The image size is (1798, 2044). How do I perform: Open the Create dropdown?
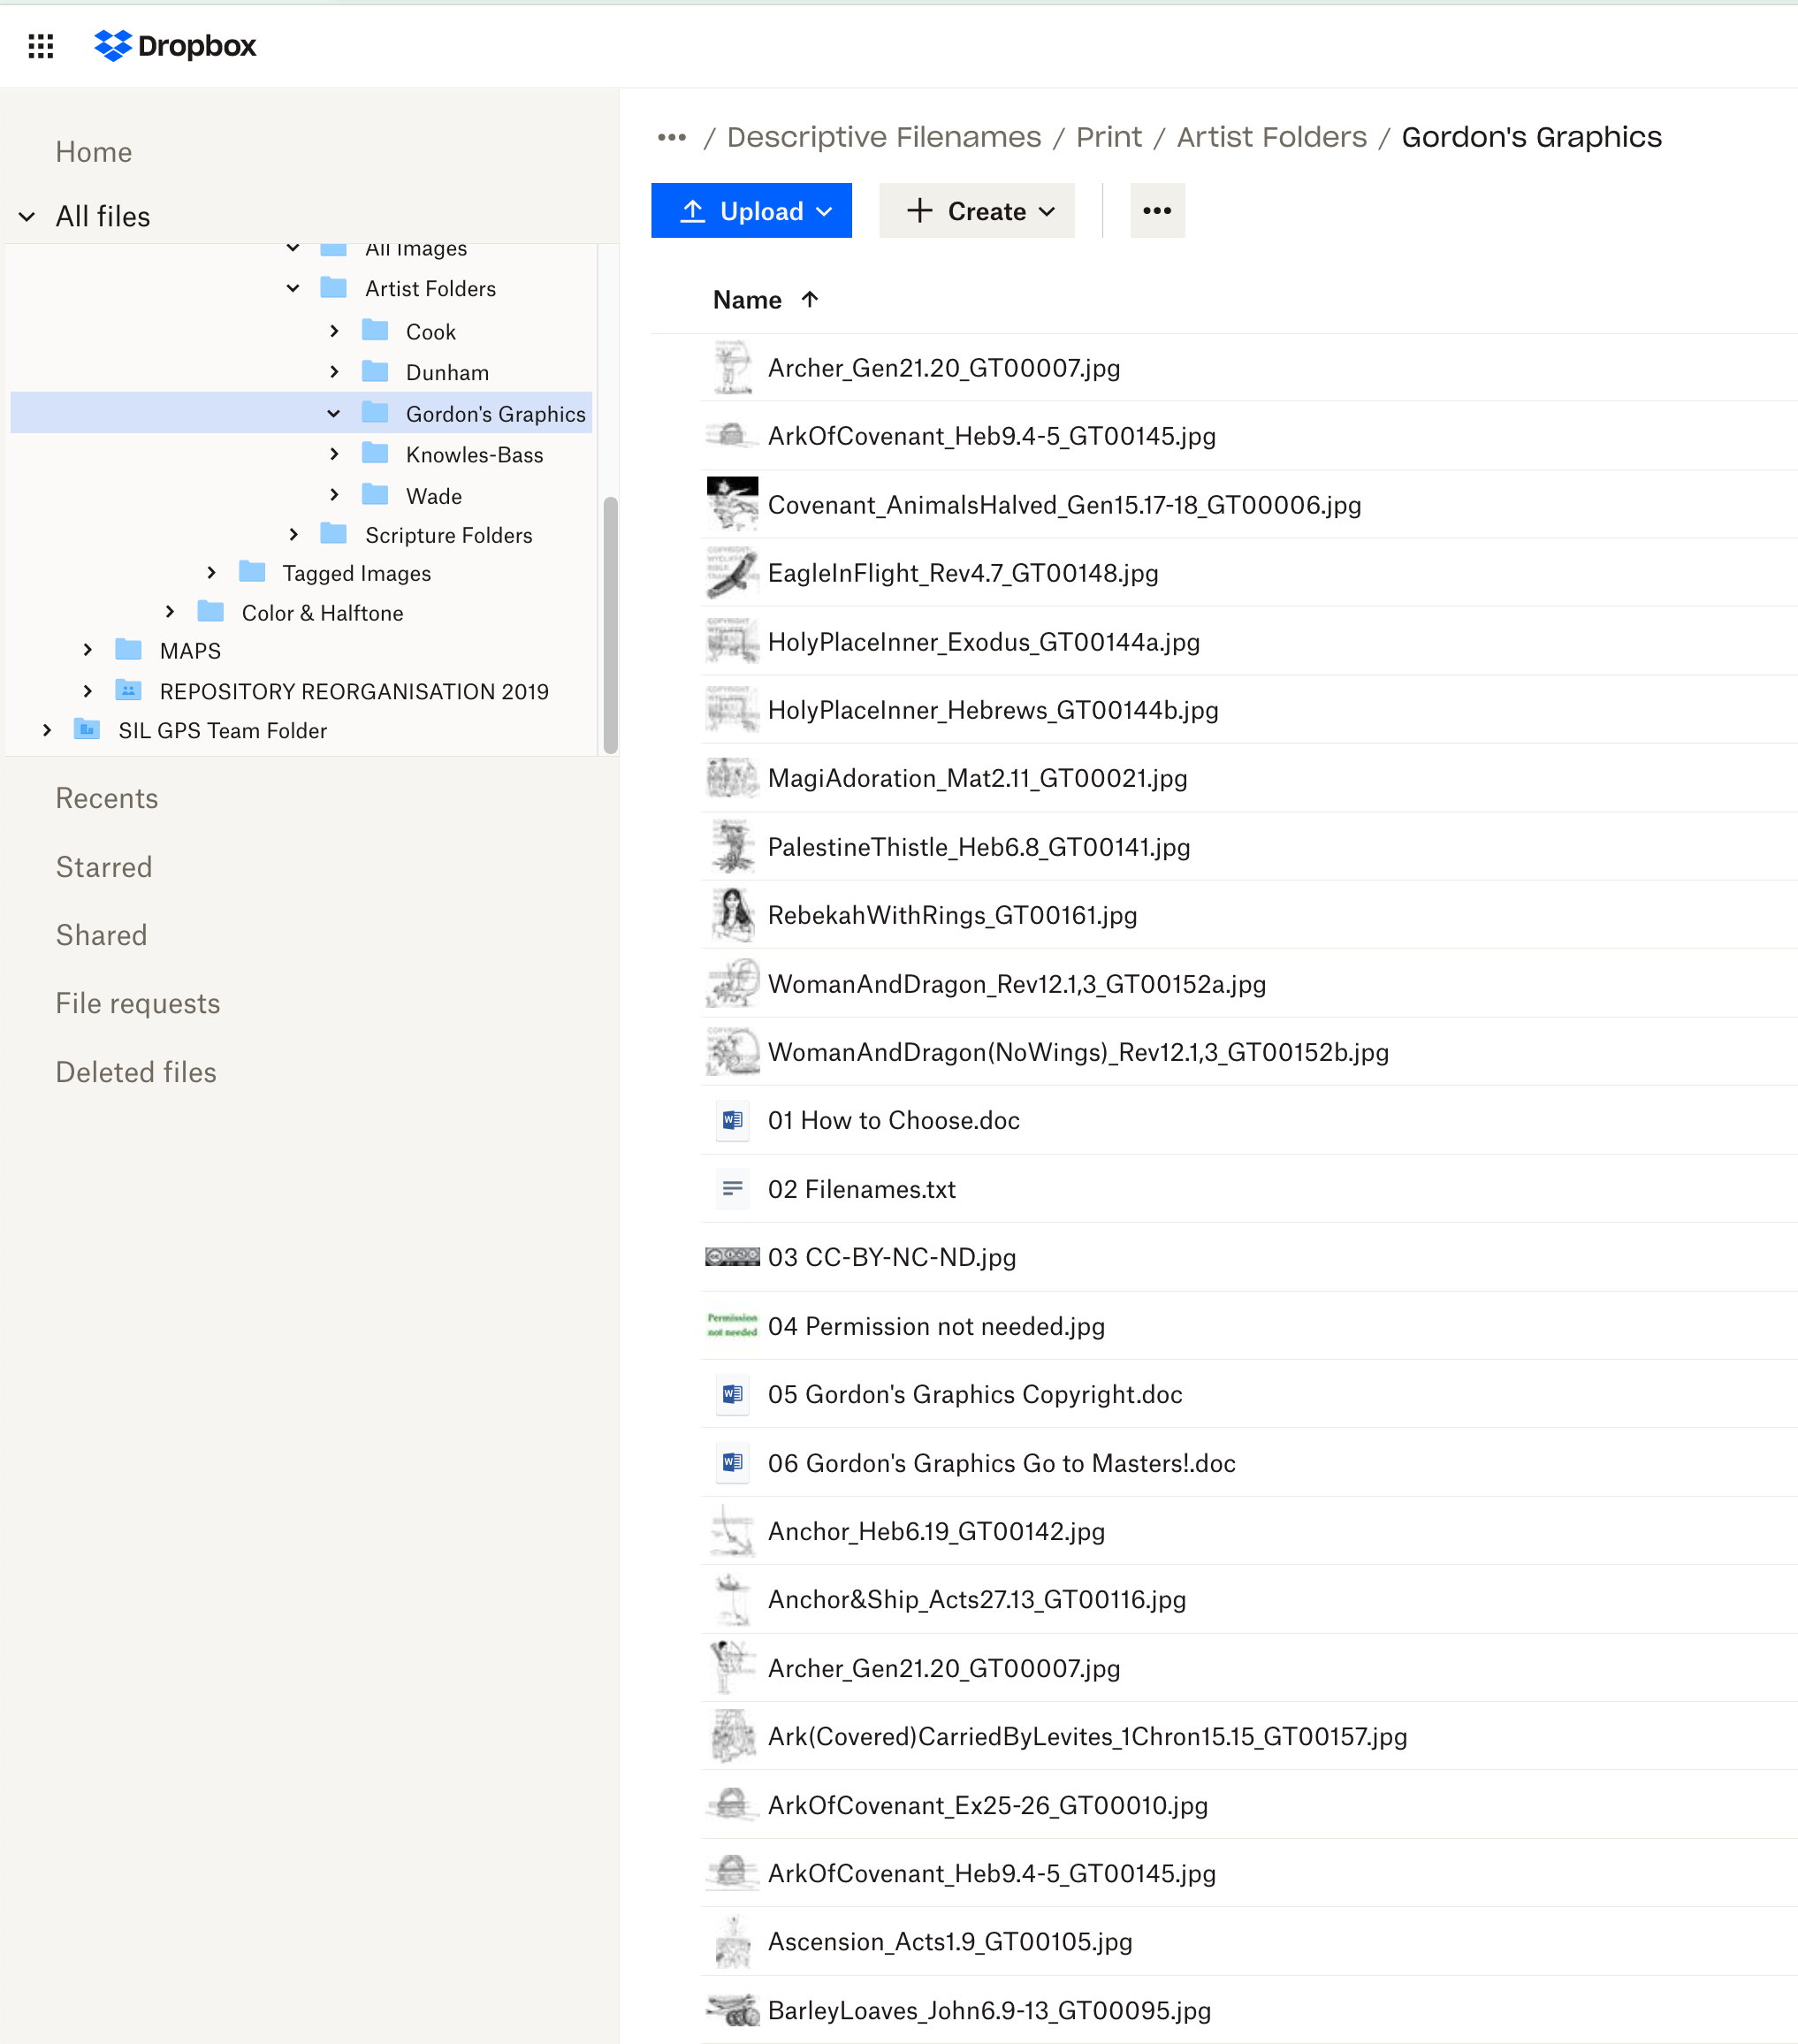976,210
